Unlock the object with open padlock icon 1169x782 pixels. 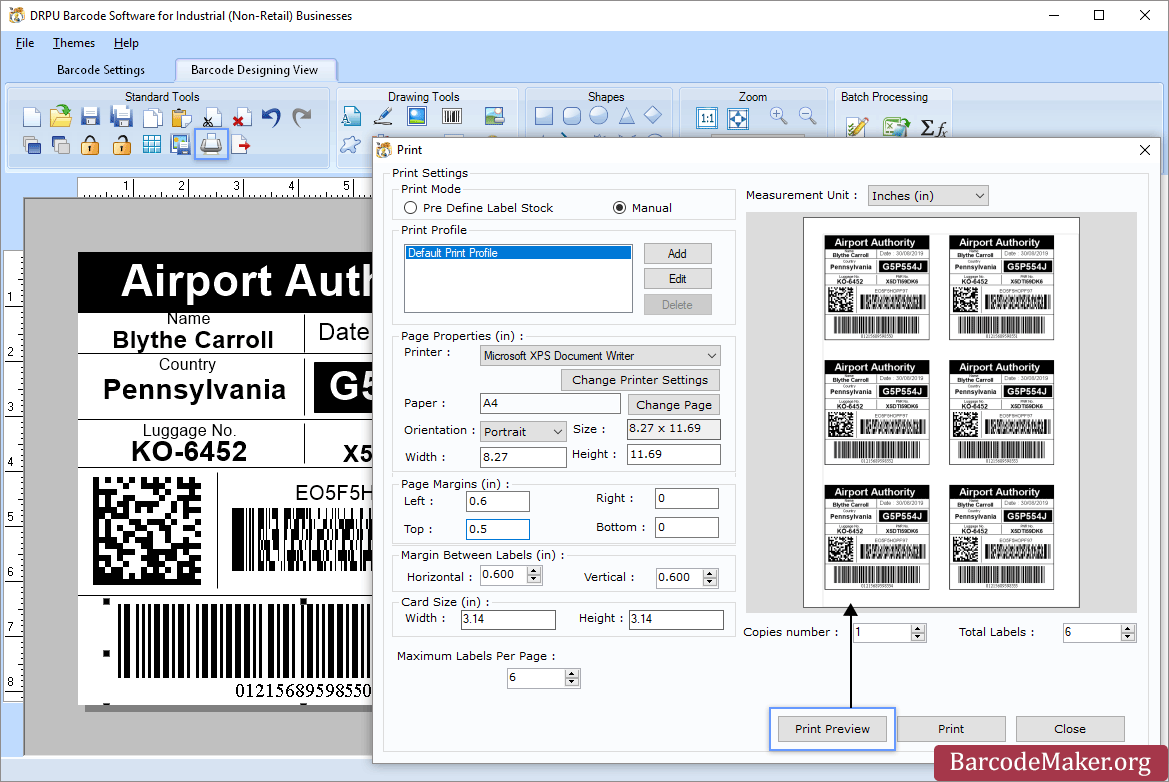tap(122, 145)
